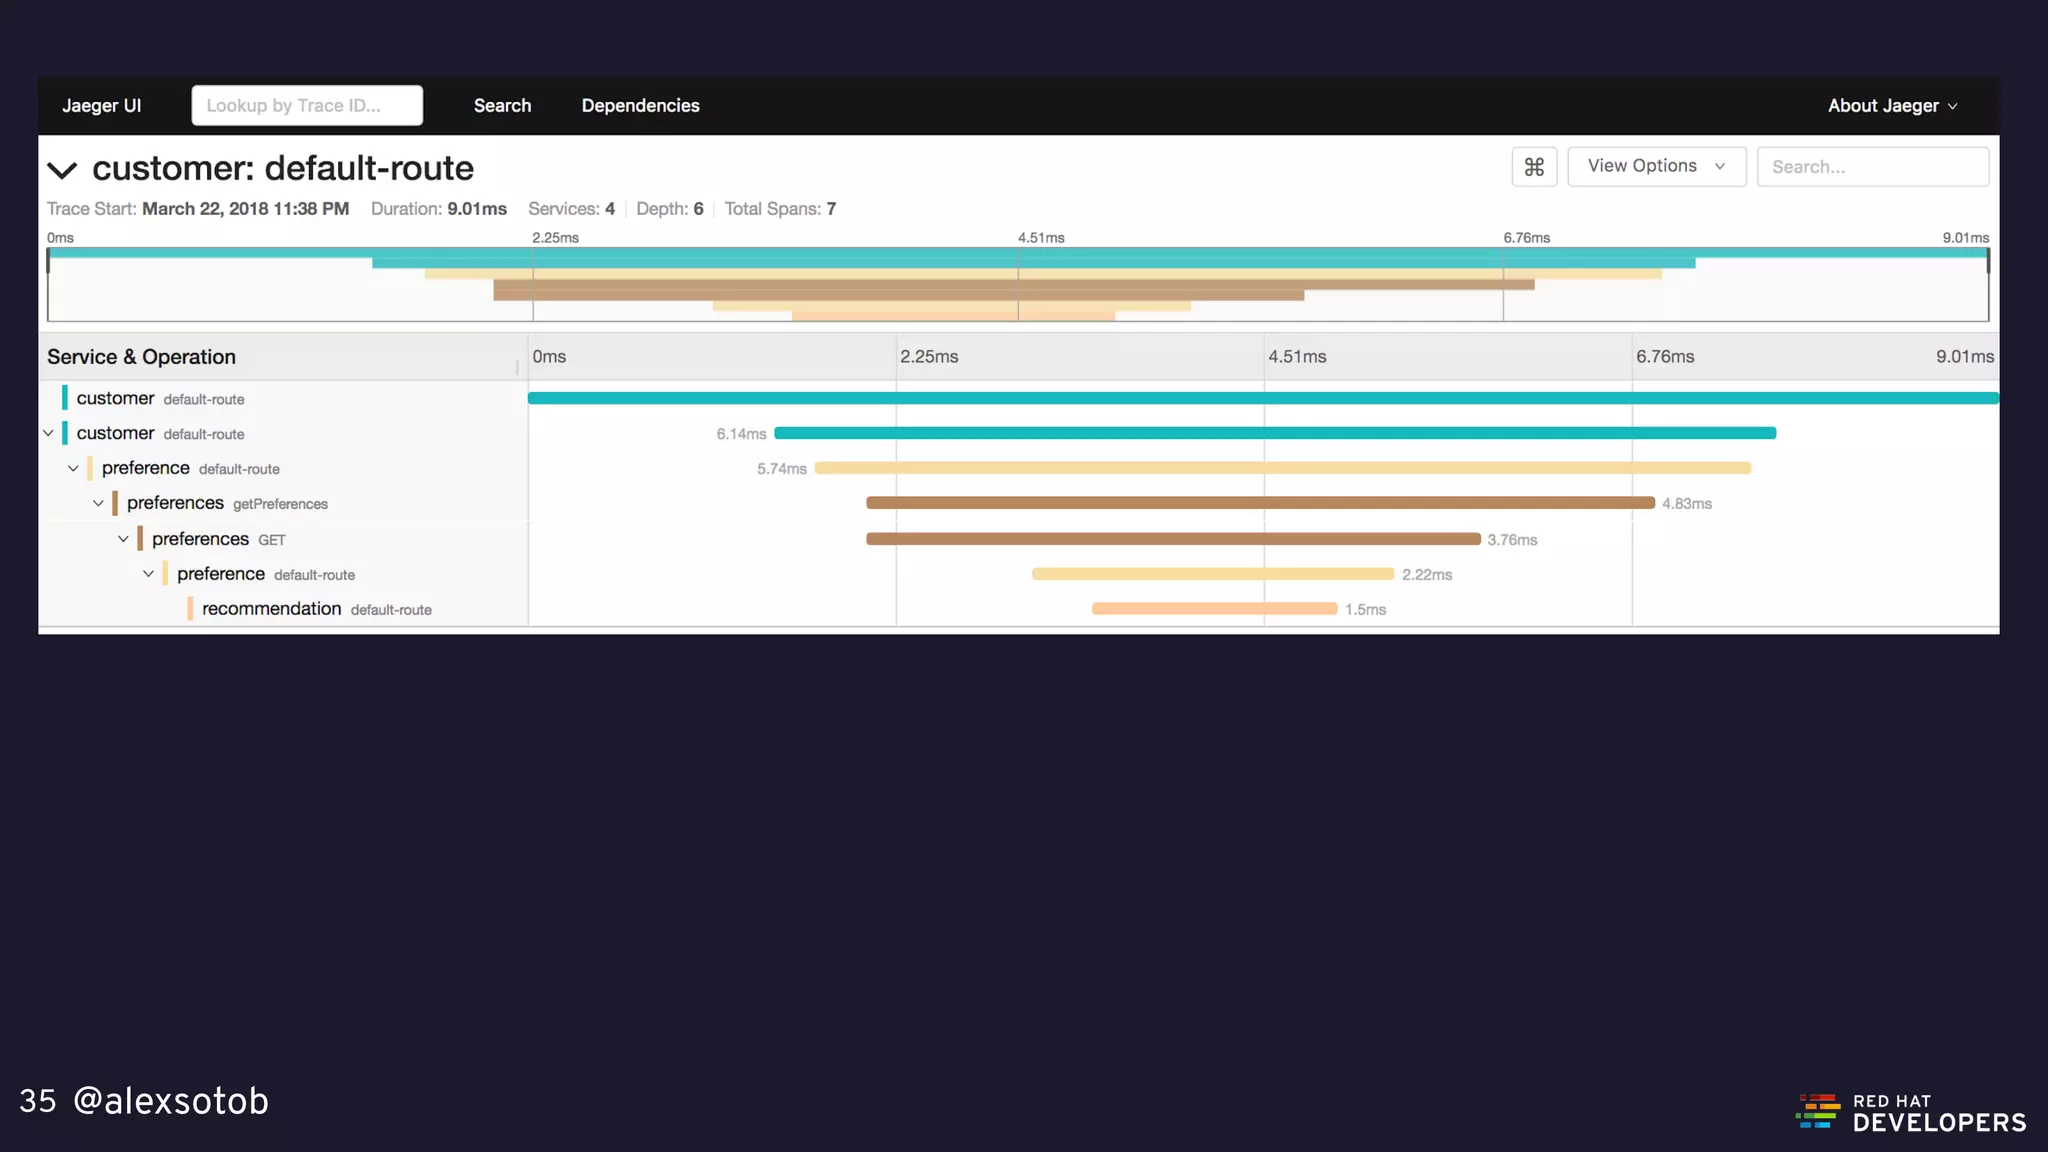This screenshot has height=1152, width=2048.
Task: Collapse the preference default-route span children
Action: click(73, 468)
